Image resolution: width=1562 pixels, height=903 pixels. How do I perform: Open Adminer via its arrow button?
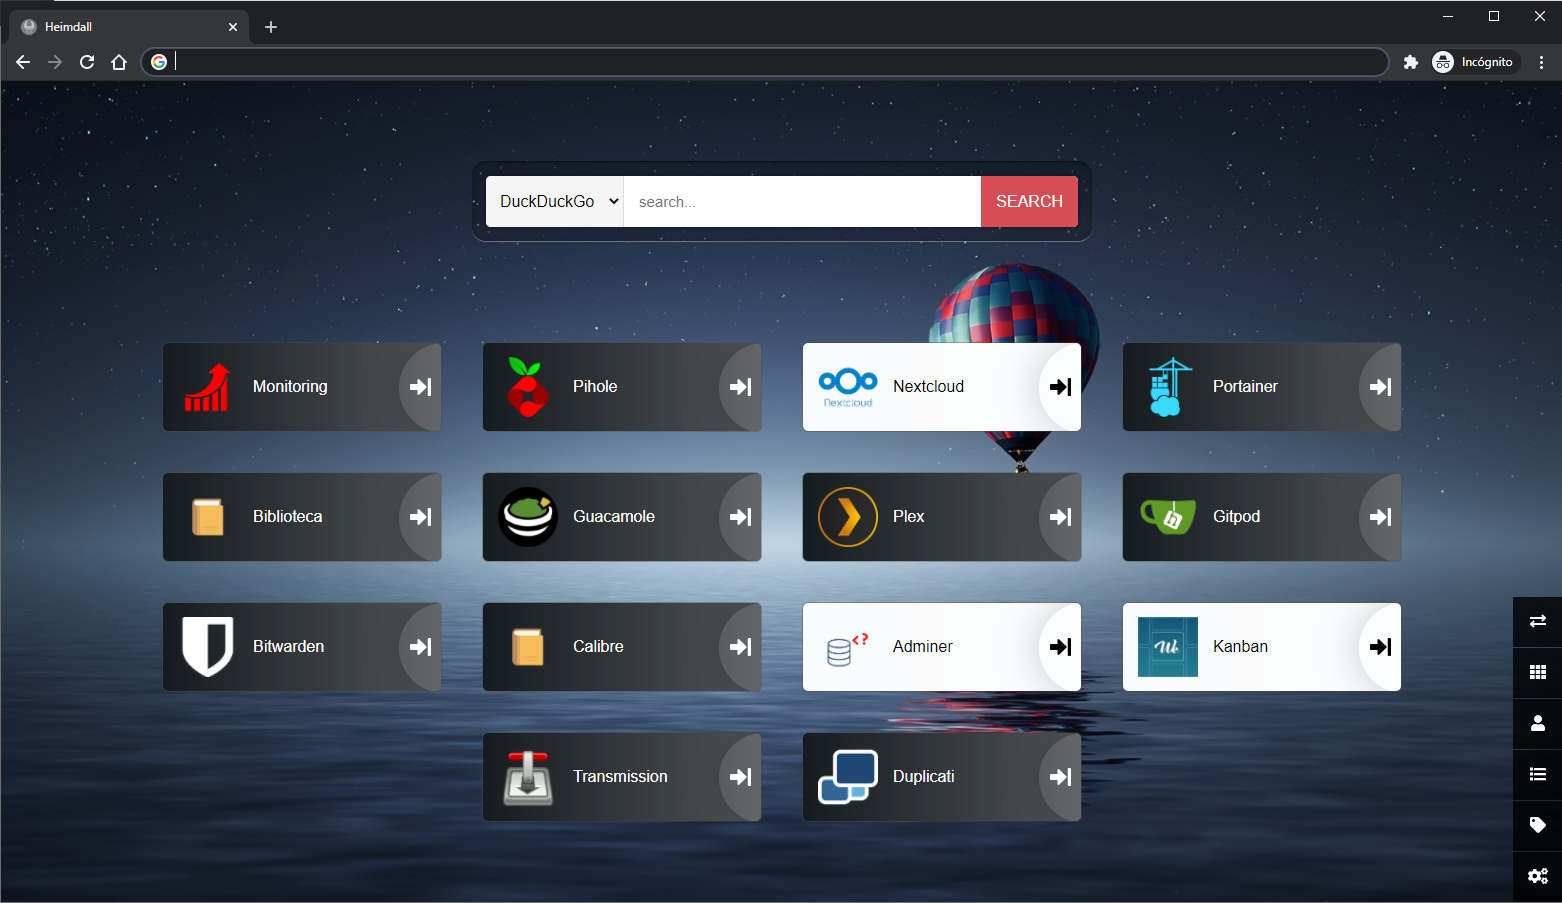click(1061, 647)
